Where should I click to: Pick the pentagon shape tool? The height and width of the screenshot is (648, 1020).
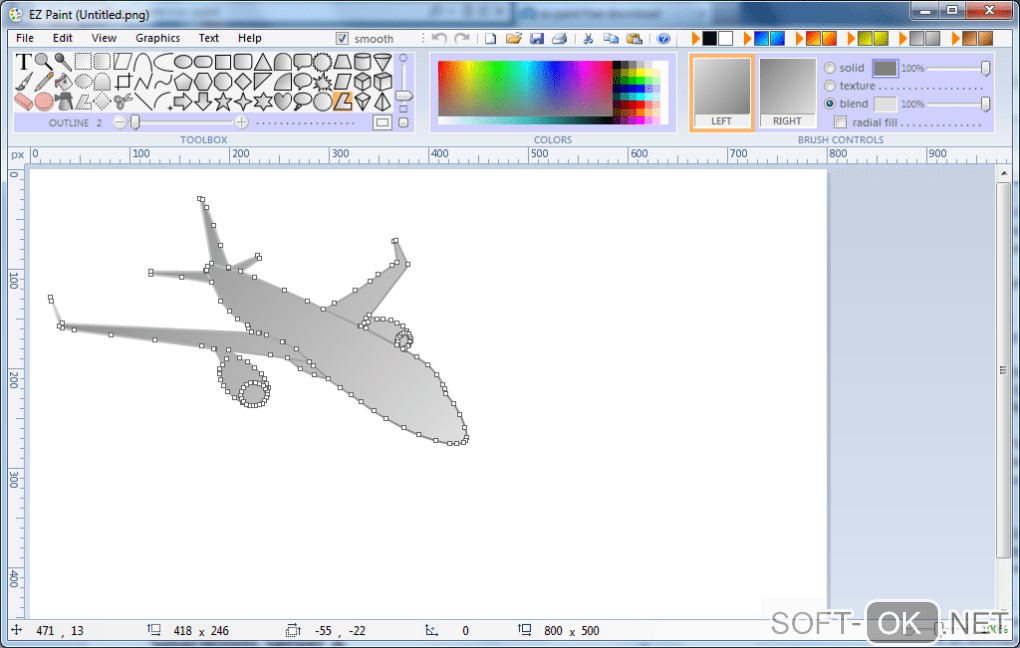(x=183, y=82)
